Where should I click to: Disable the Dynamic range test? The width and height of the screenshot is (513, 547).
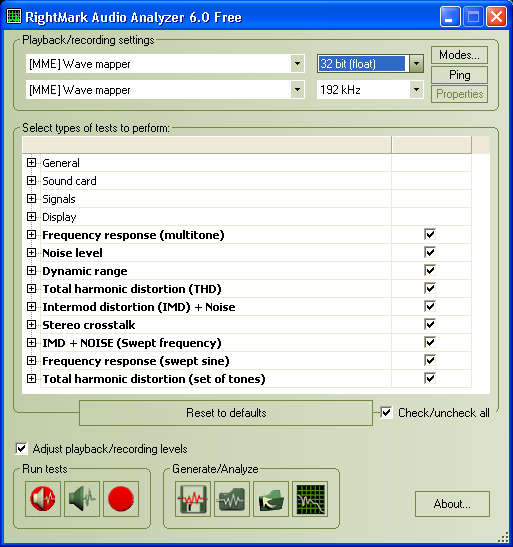coord(430,270)
